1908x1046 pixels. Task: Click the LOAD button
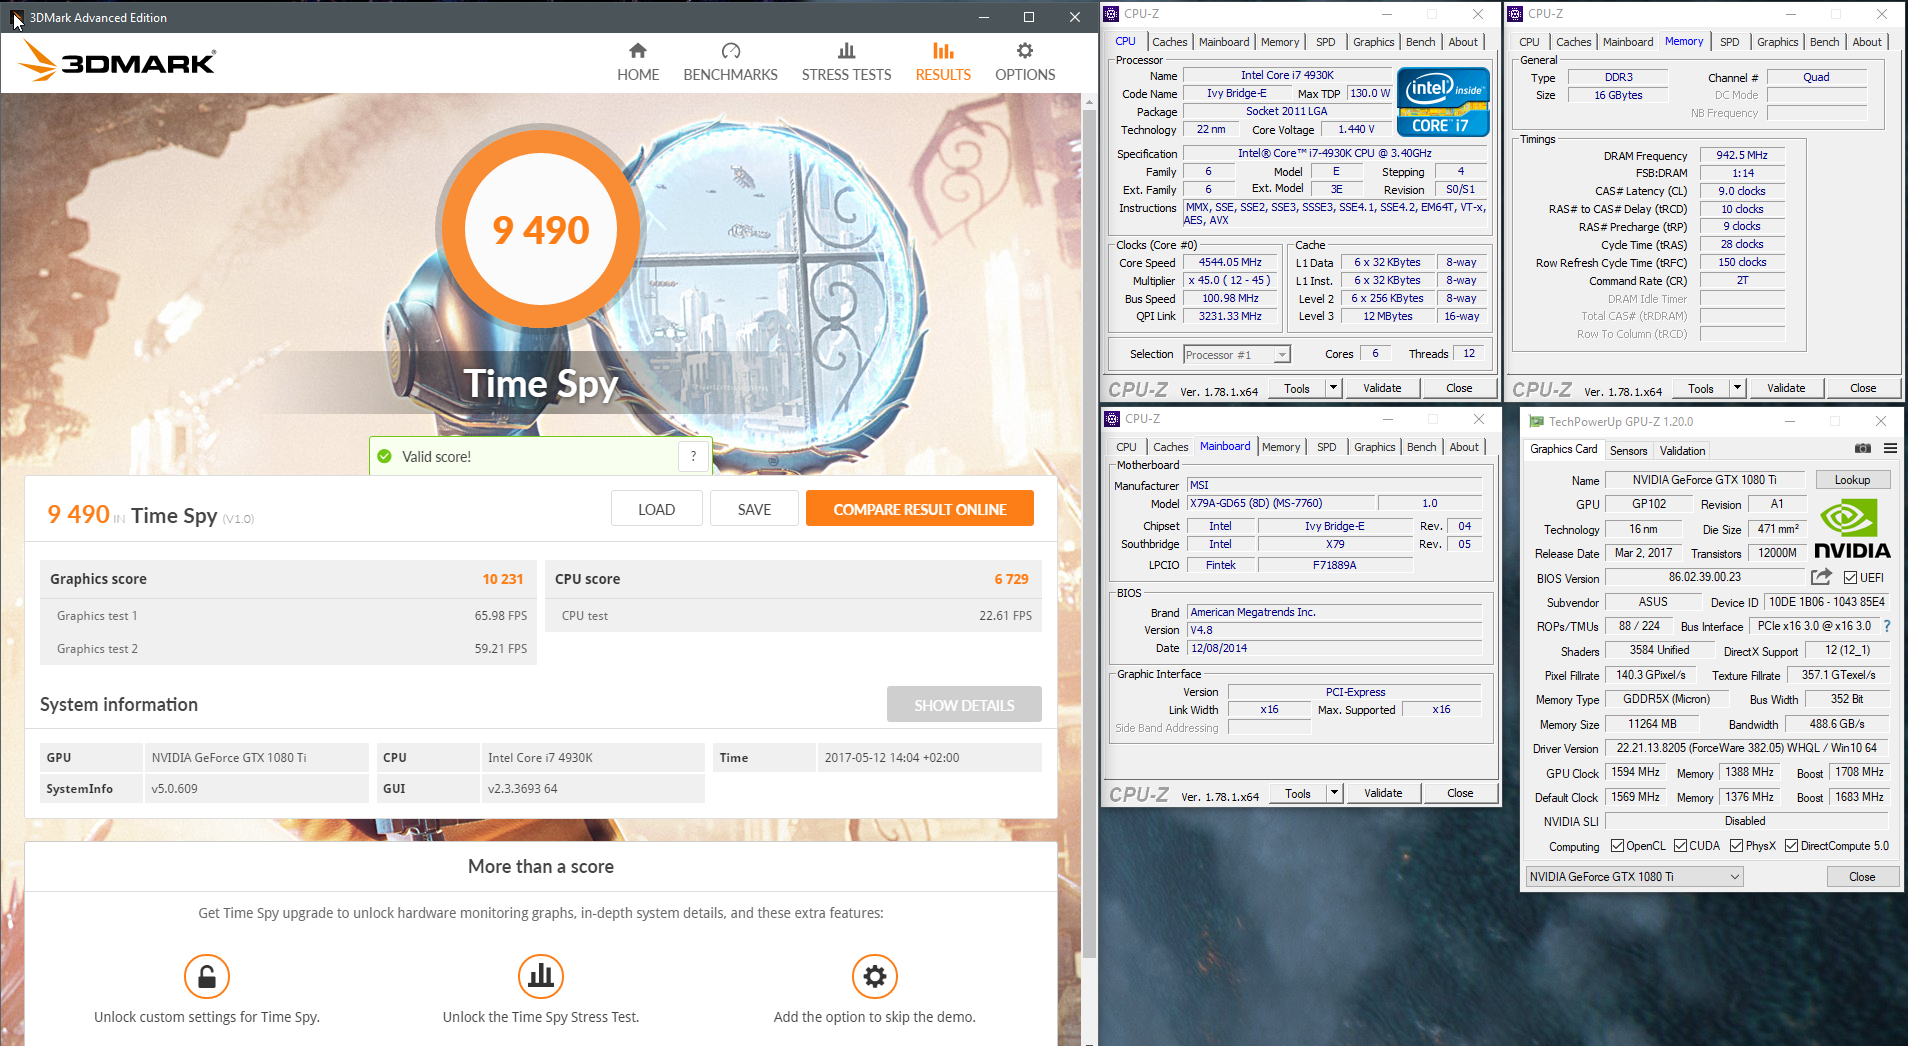click(x=657, y=509)
